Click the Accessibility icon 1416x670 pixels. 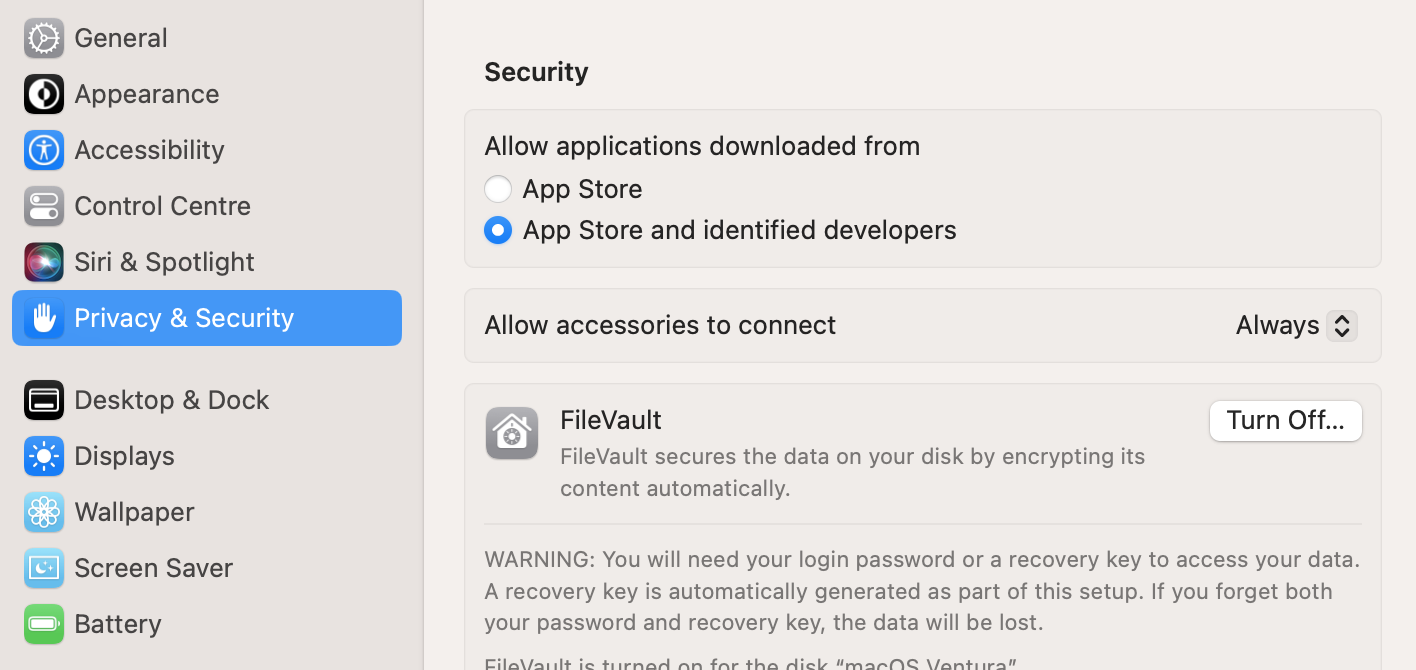(x=44, y=150)
